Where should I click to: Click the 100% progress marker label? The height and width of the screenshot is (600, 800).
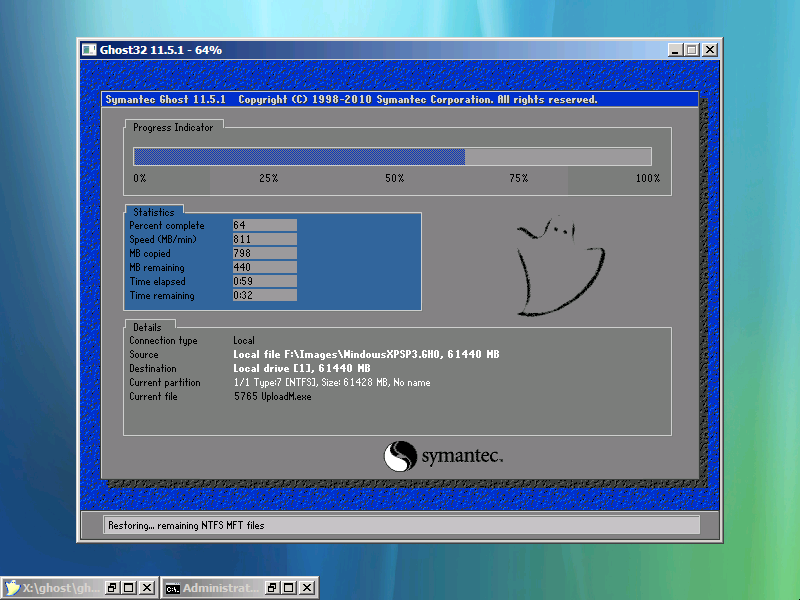[648, 179]
